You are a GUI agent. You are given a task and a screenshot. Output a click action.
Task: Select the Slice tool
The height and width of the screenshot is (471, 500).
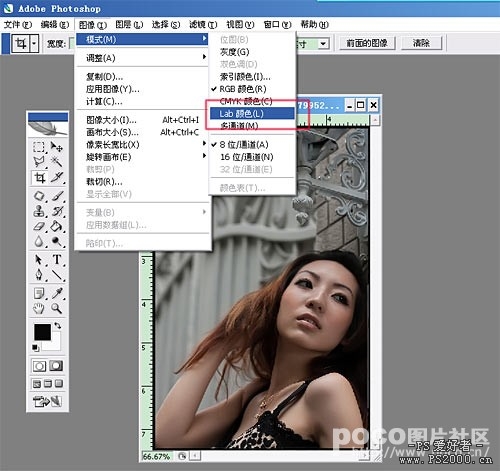[57, 178]
